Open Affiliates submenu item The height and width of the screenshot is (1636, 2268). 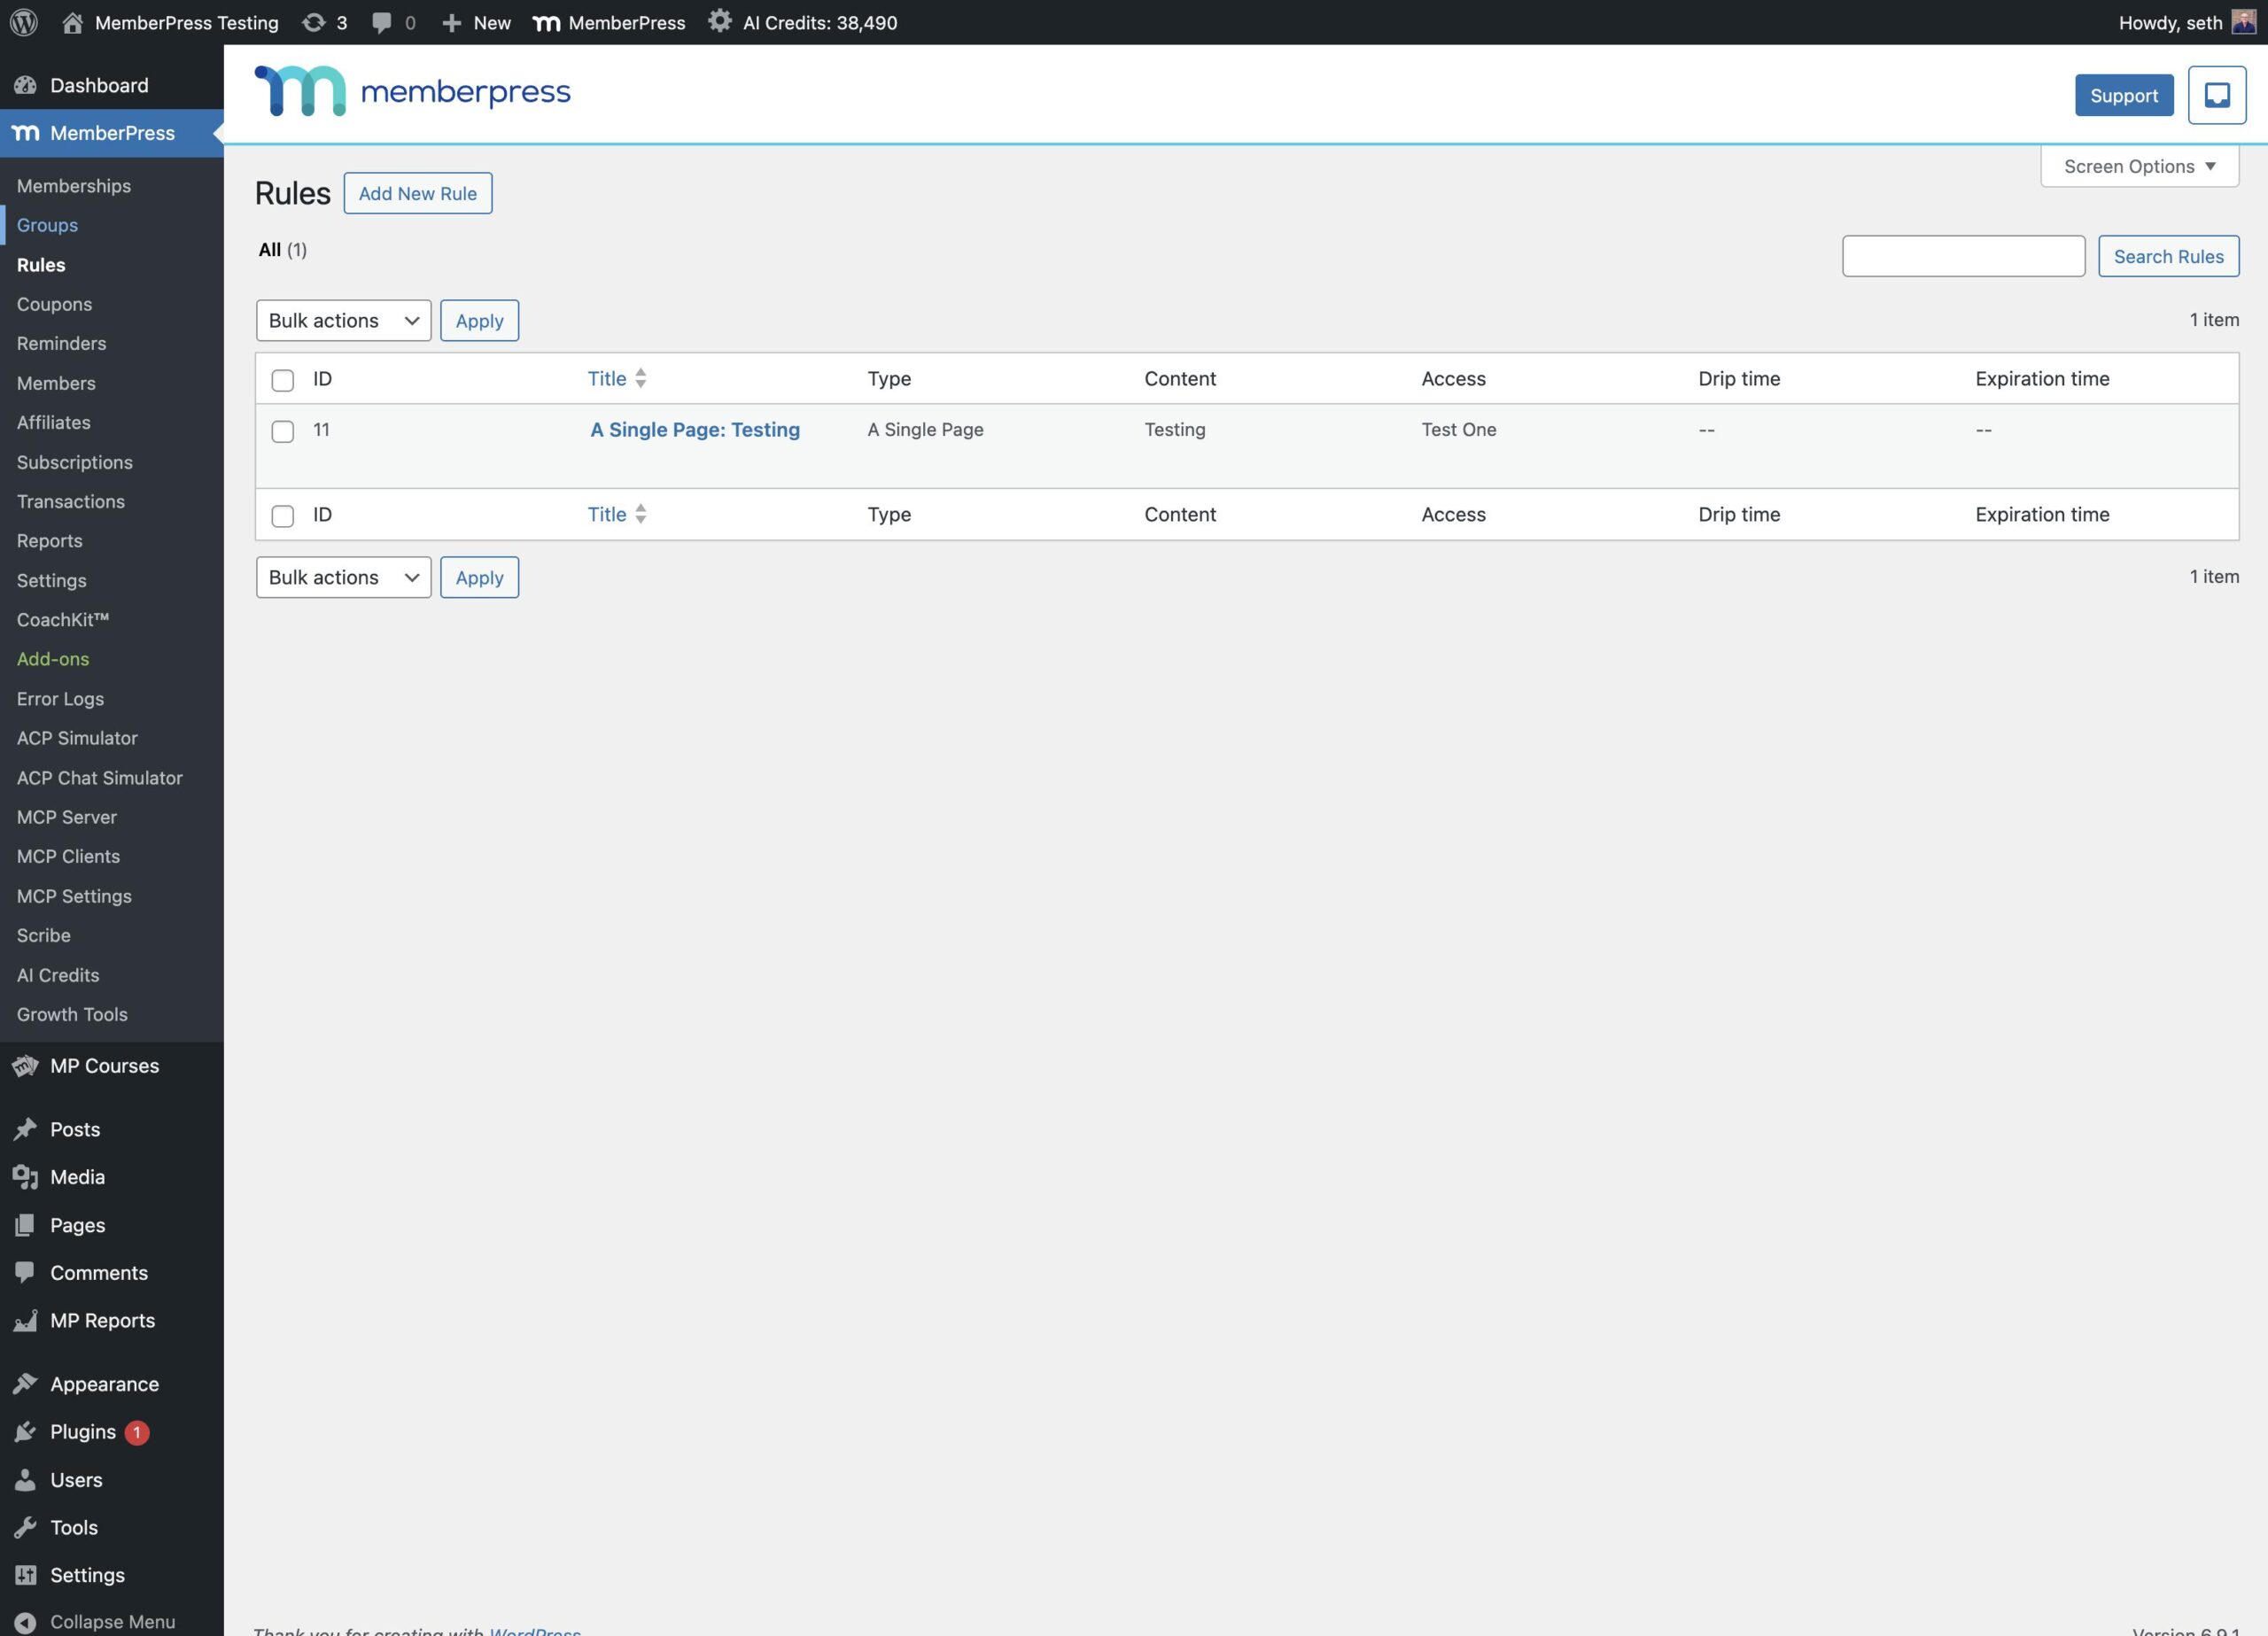53,422
